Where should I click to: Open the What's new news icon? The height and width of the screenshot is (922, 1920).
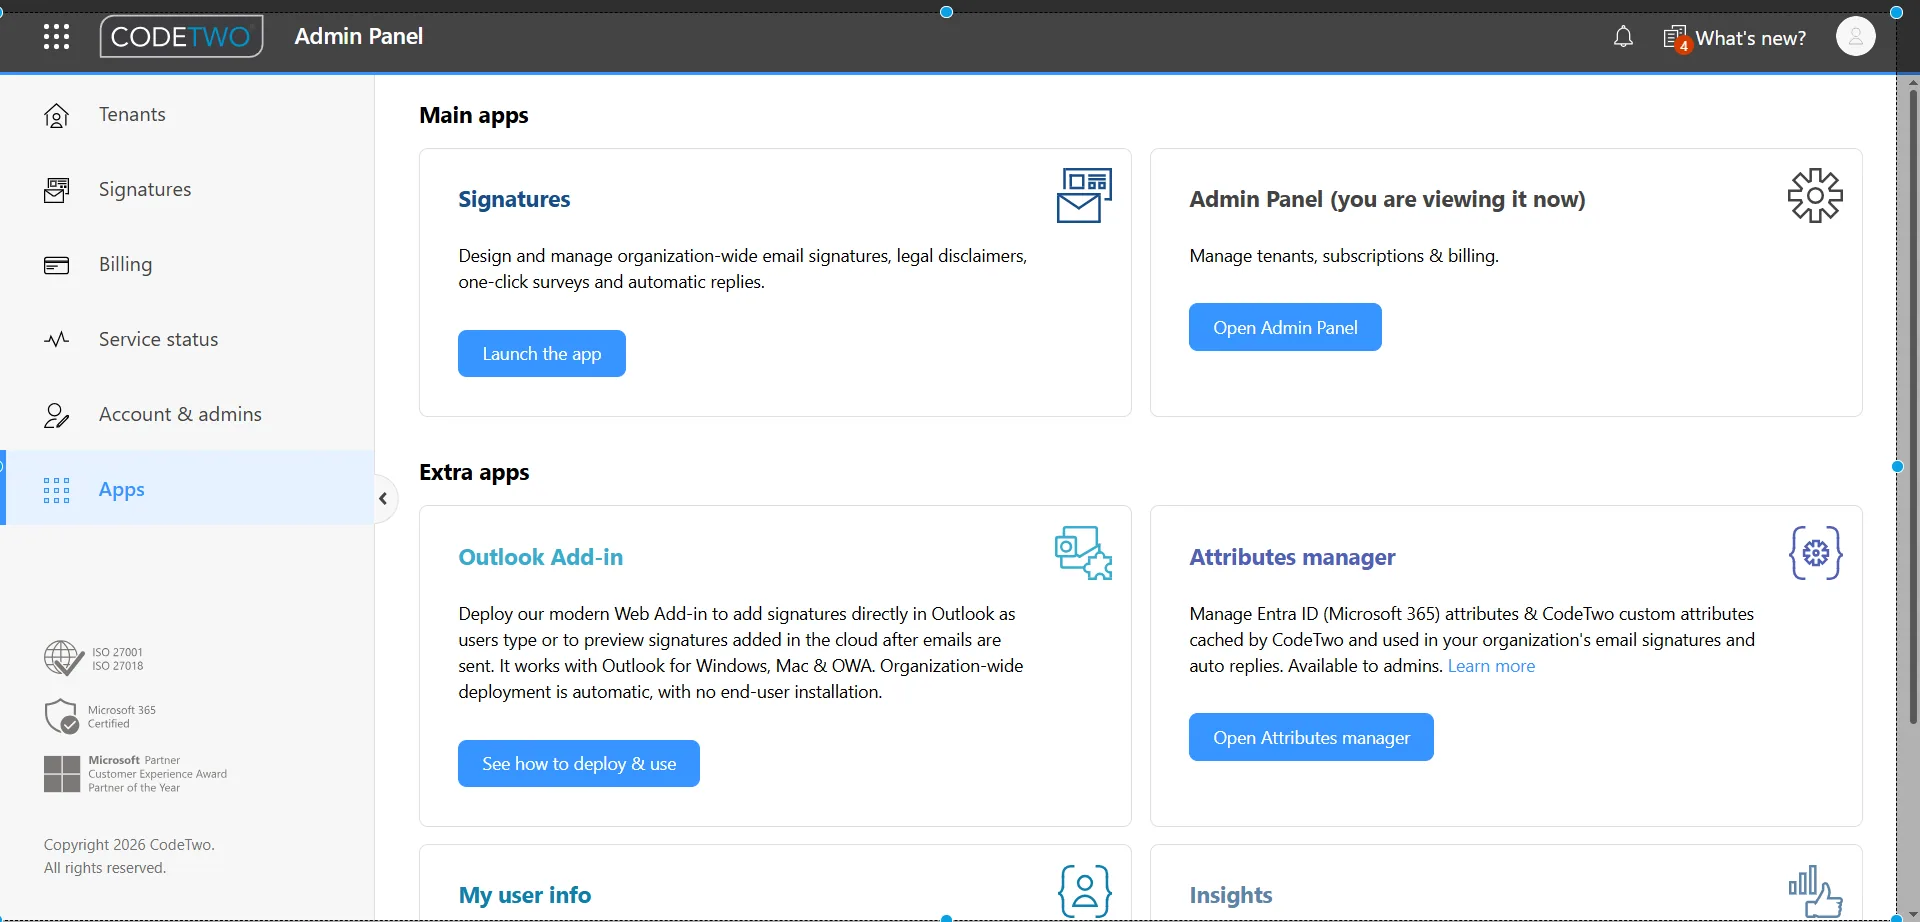pyautogui.click(x=1677, y=39)
